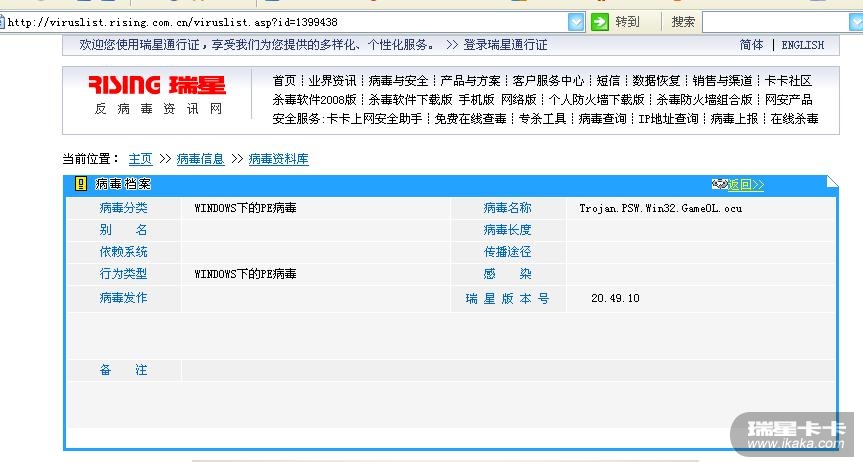This screenshot has height=462, width=863.
Task: Click IP地址查询 link
Action: [x=668, y=119]
